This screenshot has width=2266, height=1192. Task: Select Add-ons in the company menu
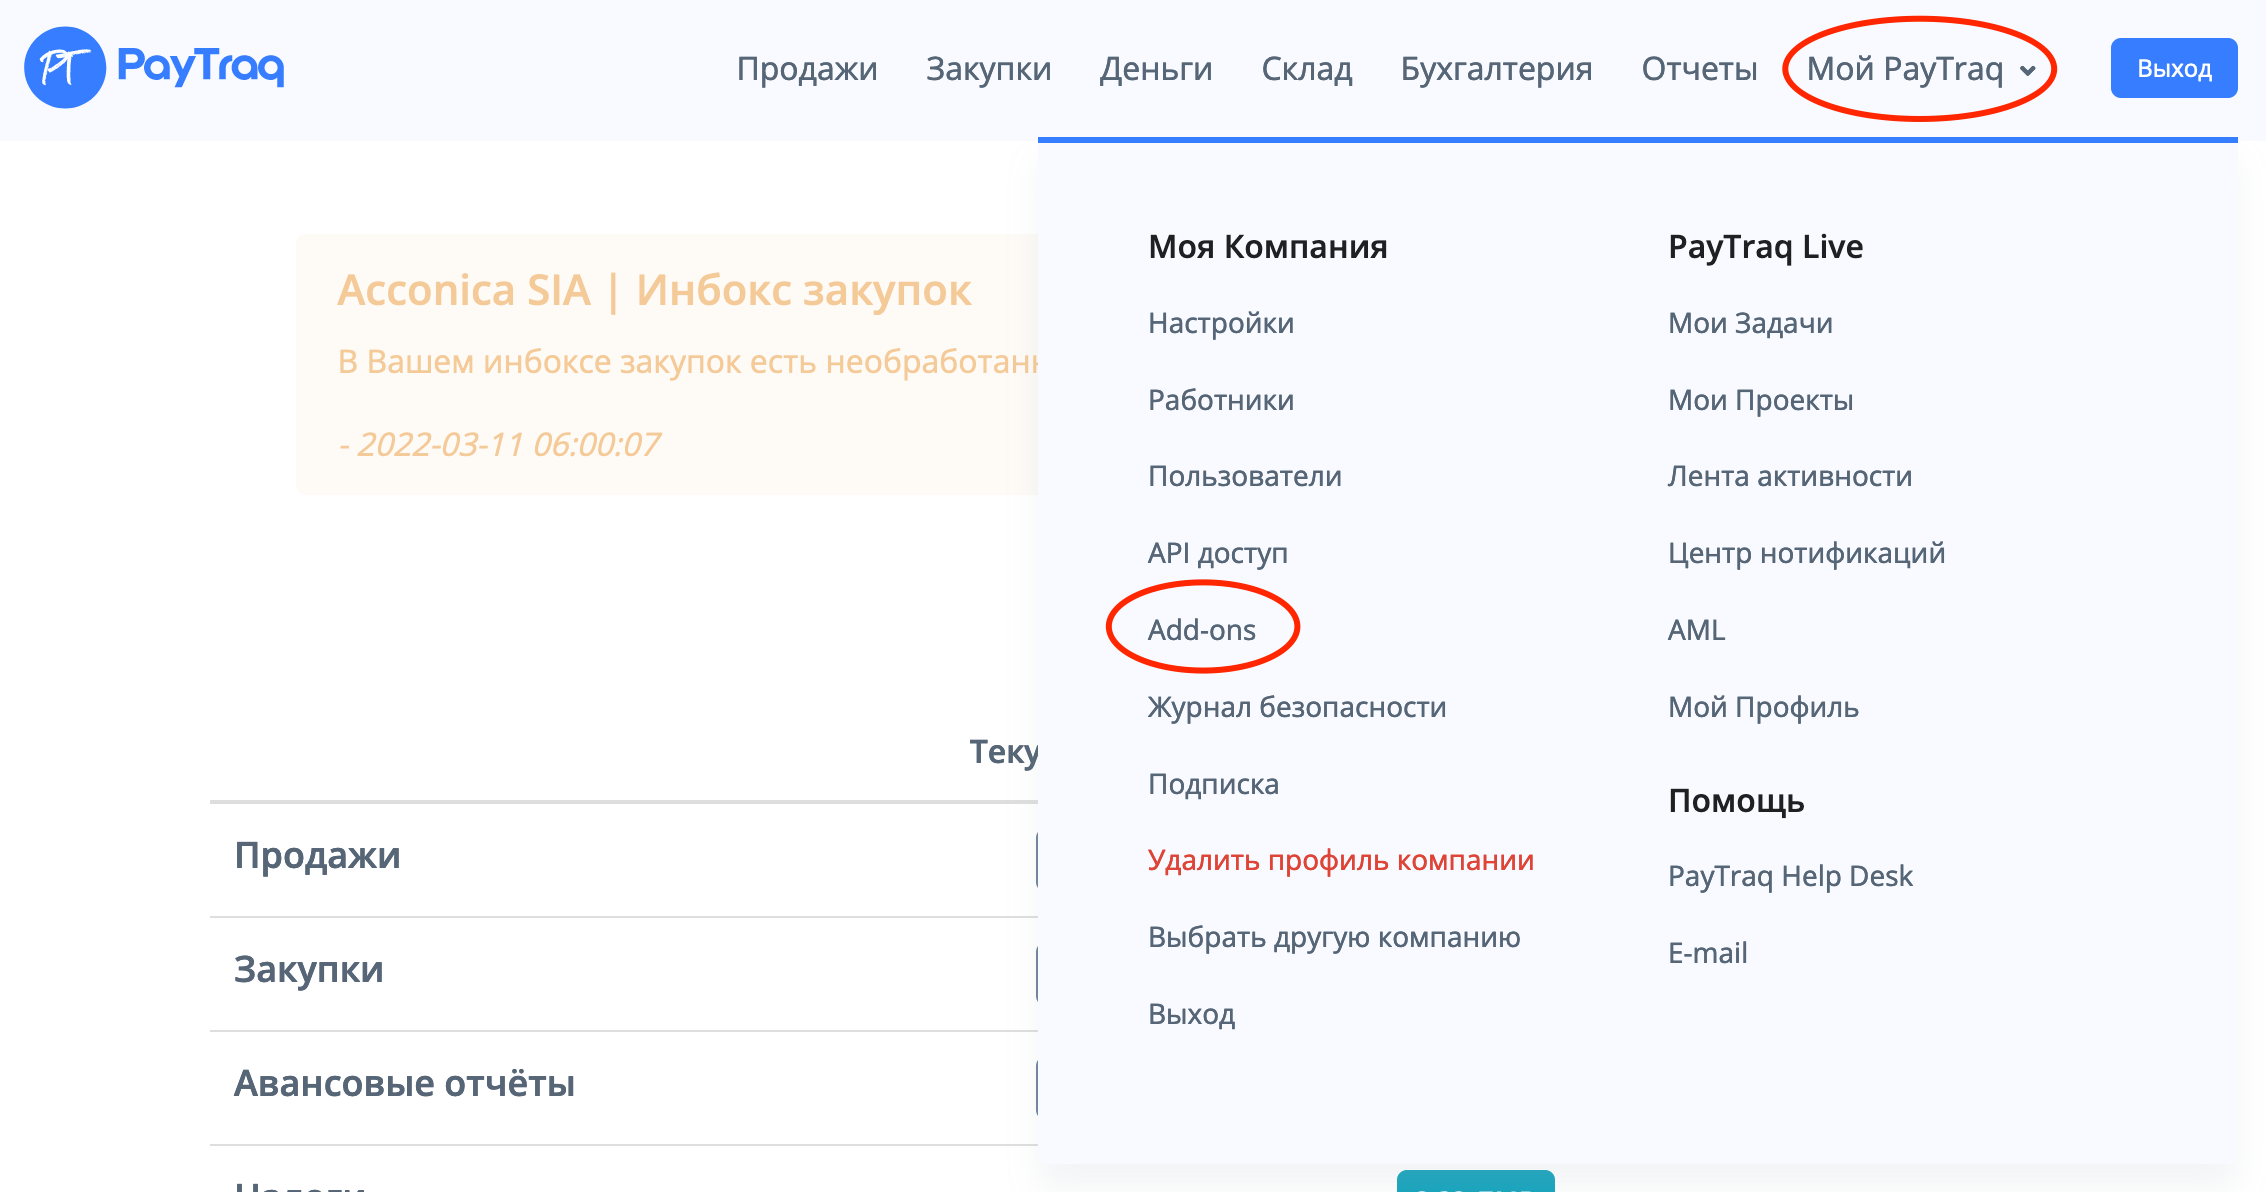coord(1201,630)
